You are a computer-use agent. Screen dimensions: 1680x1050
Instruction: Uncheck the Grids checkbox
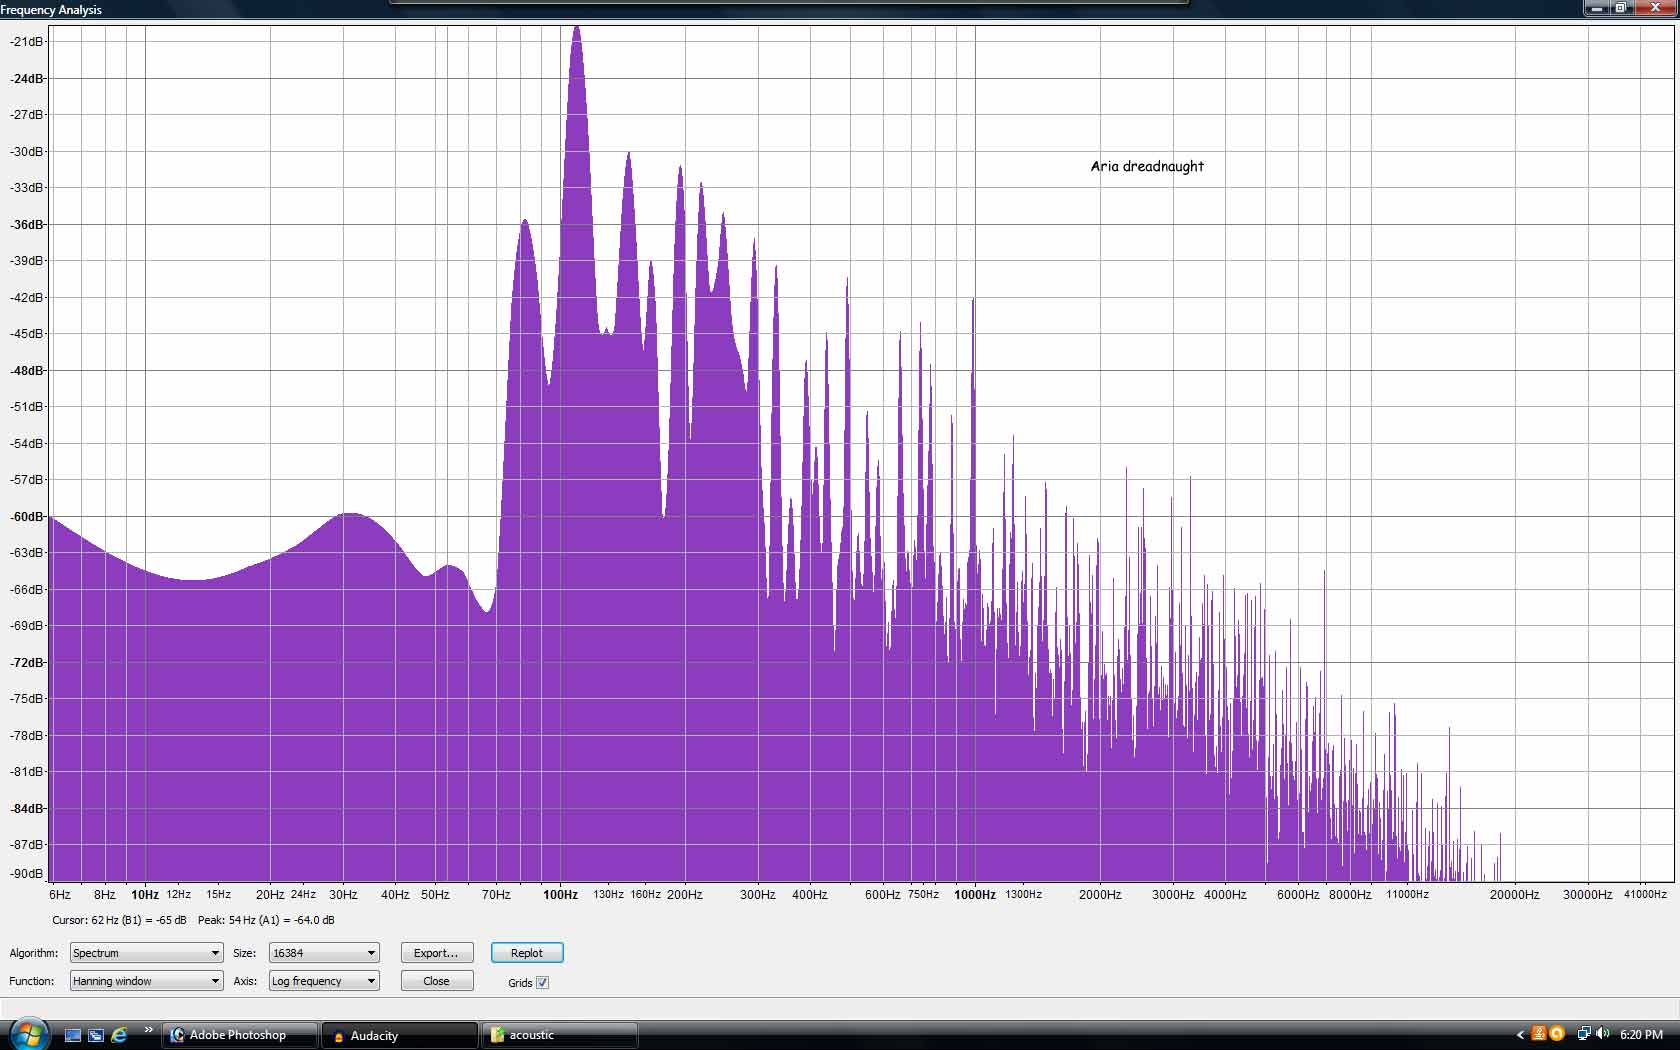[x=543, y=983]
